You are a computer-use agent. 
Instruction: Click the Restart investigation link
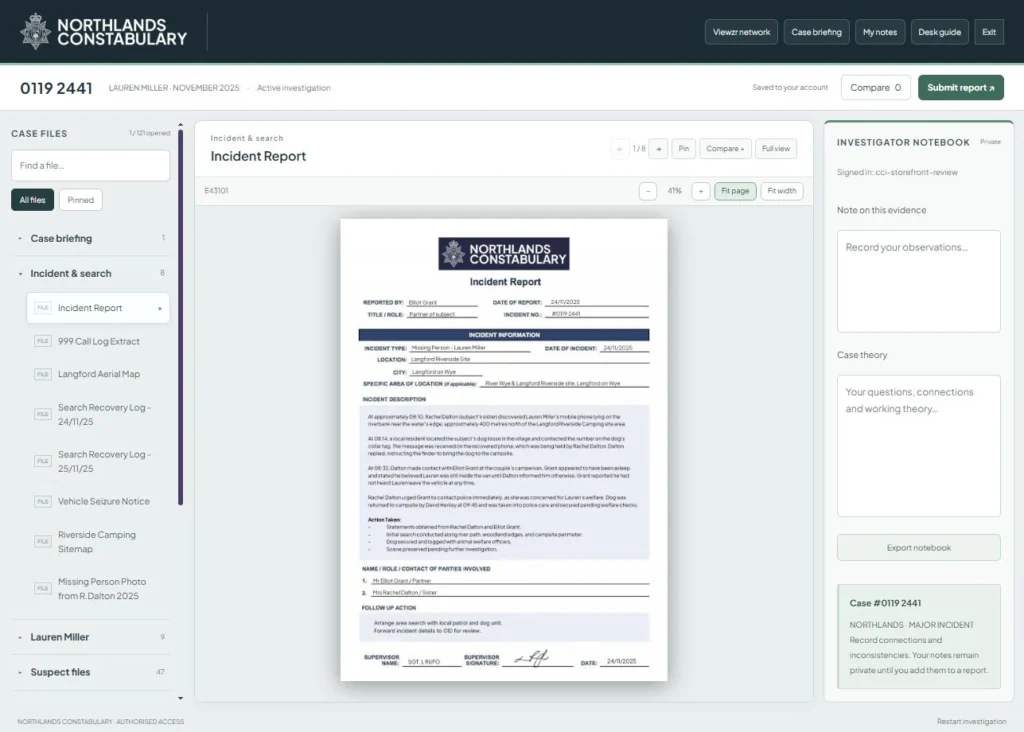[x=971, y=722]
